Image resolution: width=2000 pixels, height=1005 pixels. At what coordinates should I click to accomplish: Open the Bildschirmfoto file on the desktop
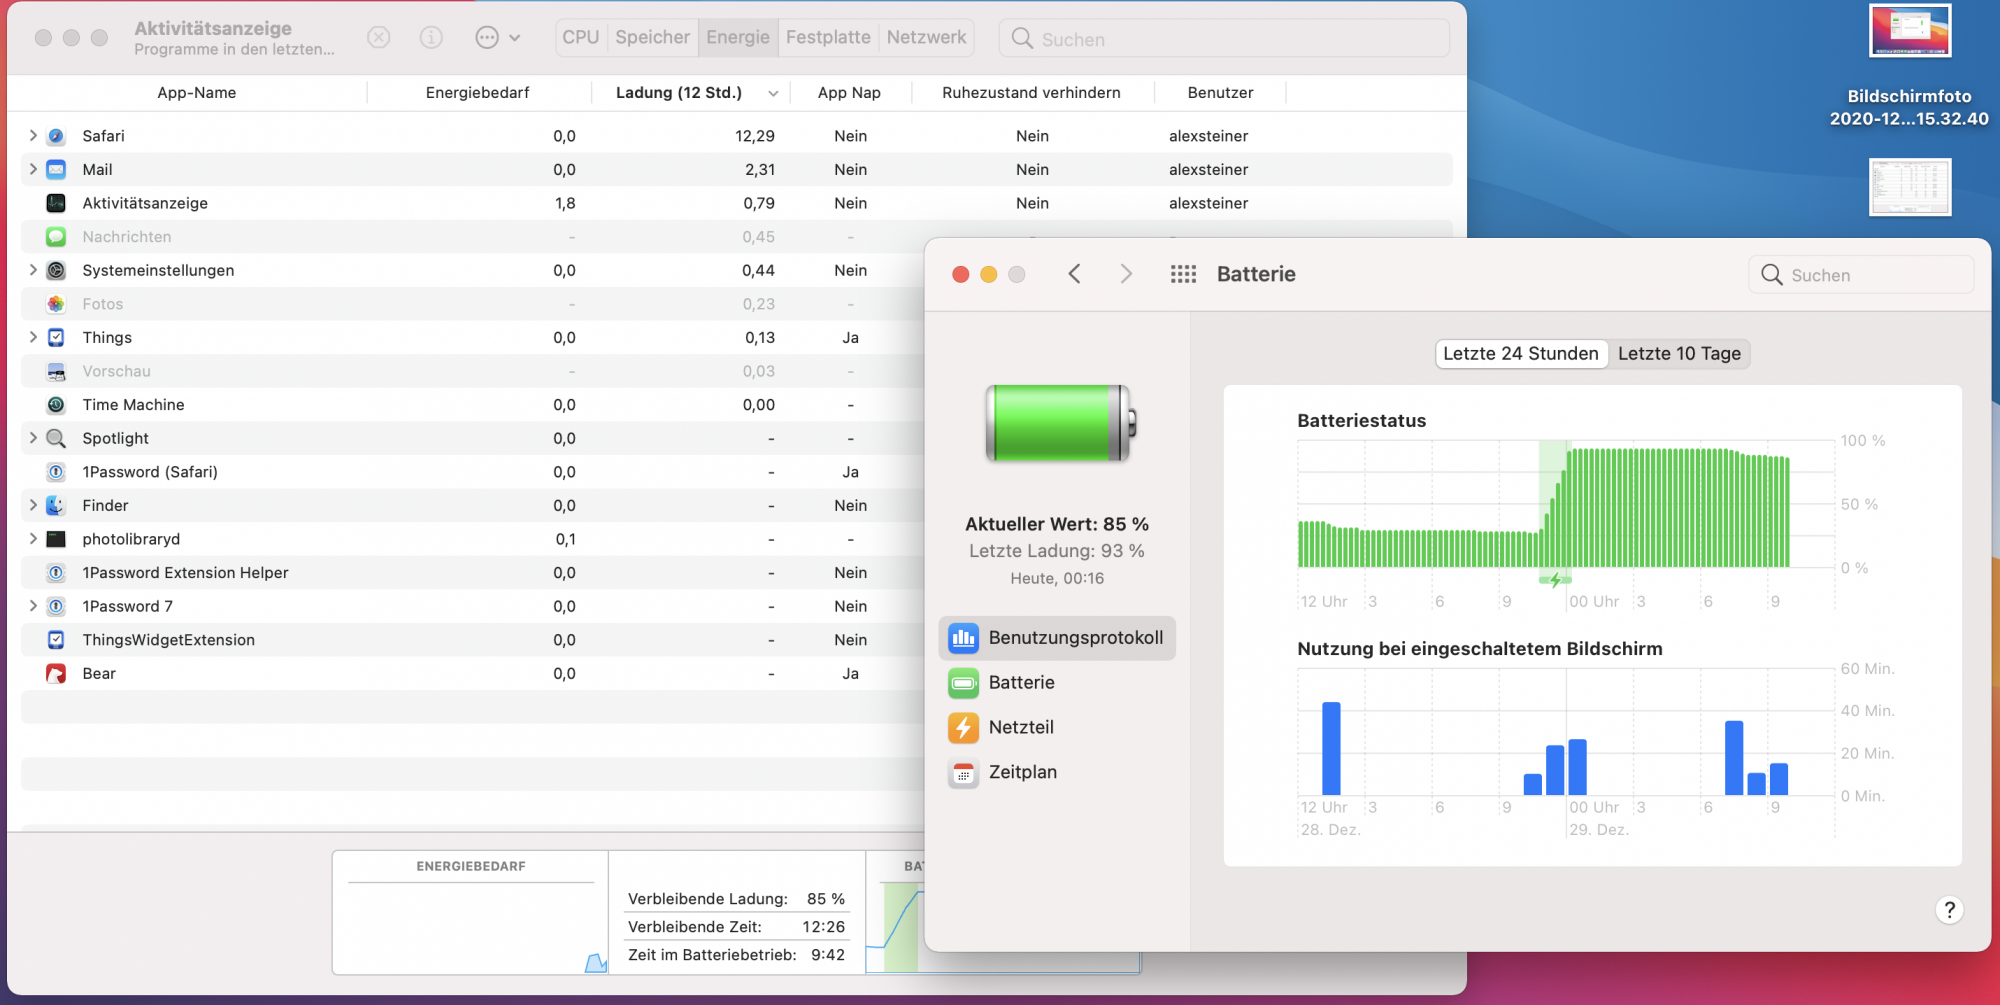pyautogui.click(x=1909, y=31)
